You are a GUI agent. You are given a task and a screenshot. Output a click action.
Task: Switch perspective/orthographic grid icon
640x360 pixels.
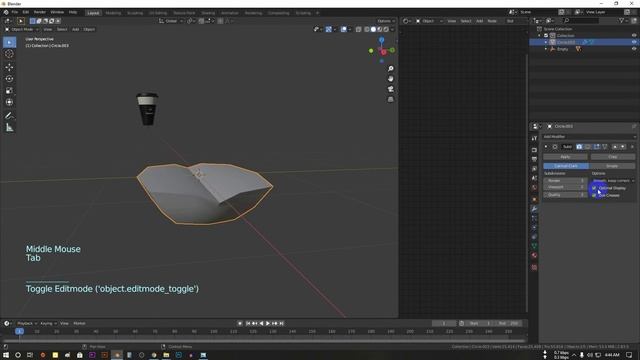coord(391,99)
